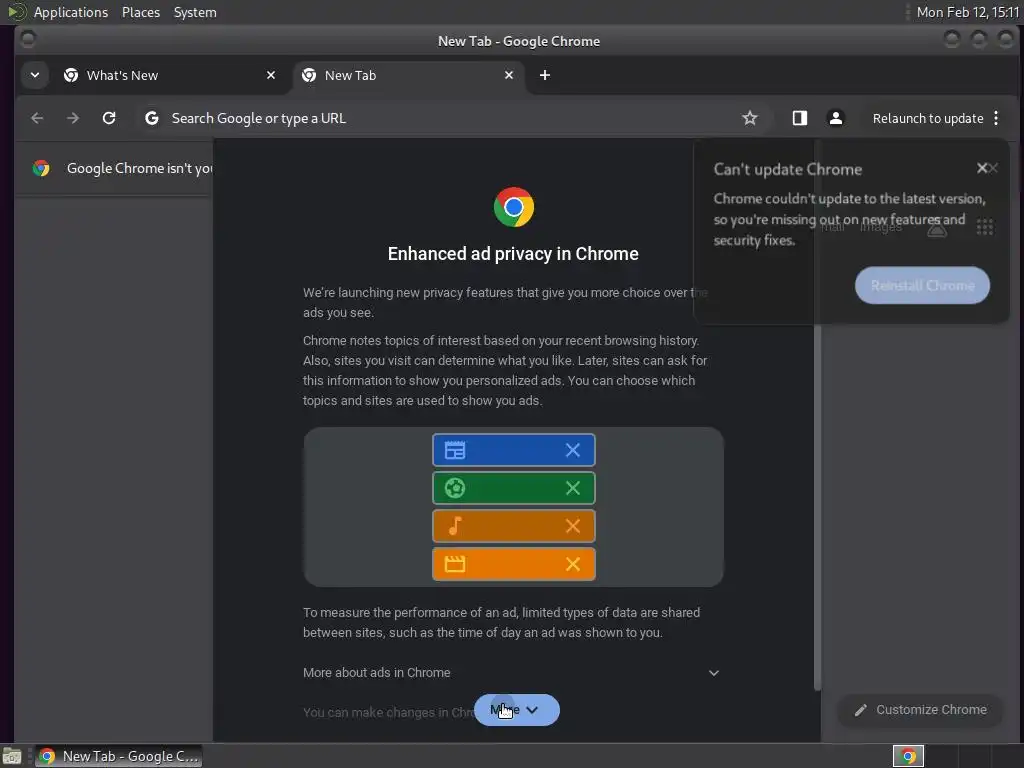The width and height of the screenshot is (1024, 768).
Task: Click the Chrome icon in workspace switcher
Action: [908, 756]
